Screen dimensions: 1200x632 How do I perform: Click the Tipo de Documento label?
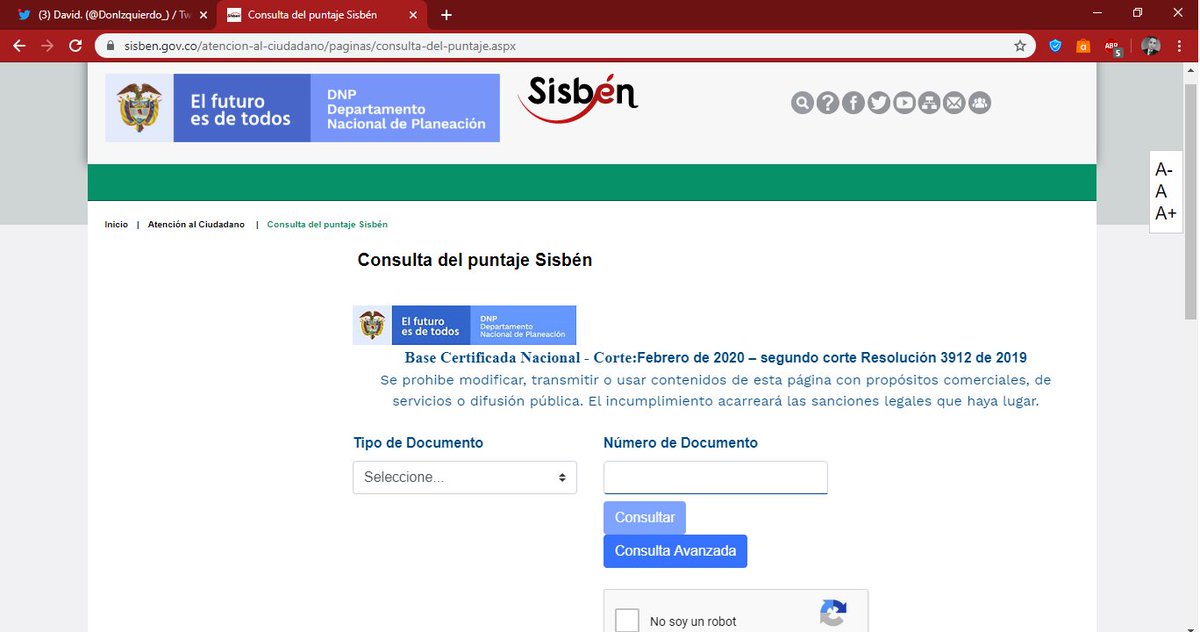418,443
